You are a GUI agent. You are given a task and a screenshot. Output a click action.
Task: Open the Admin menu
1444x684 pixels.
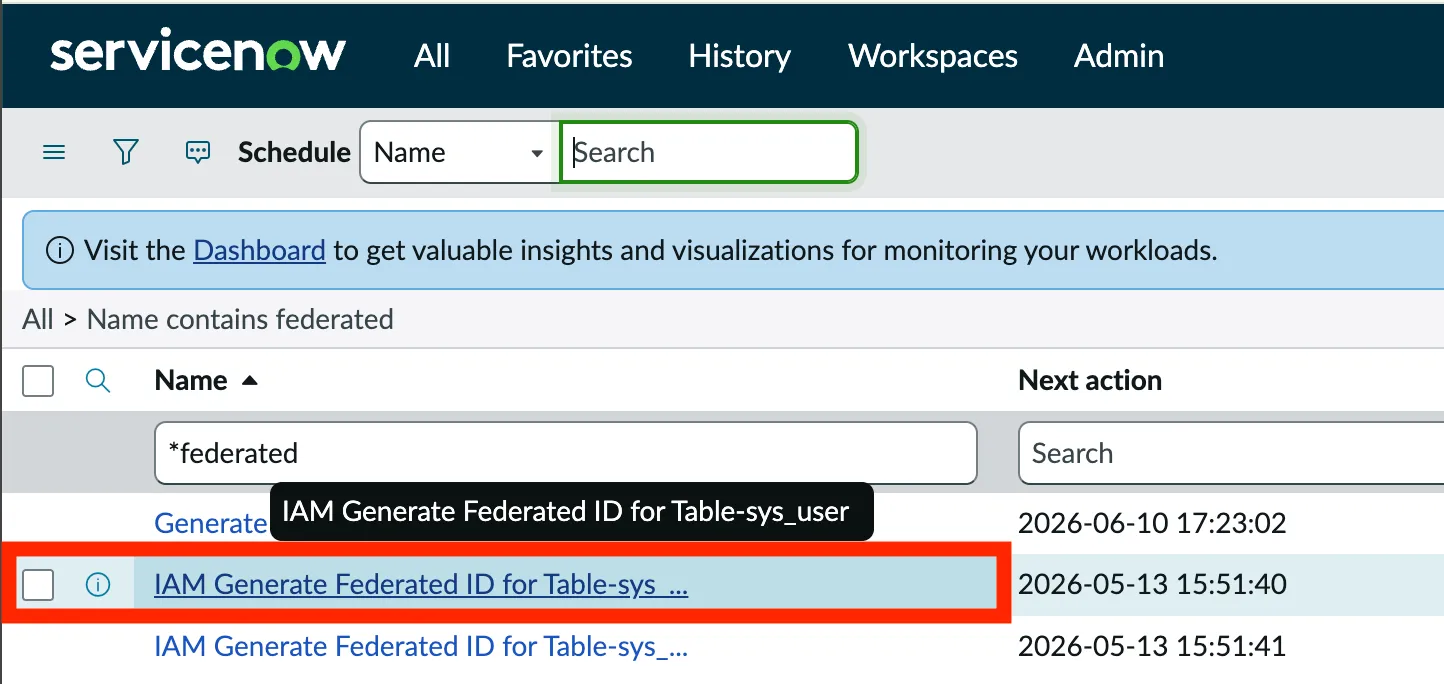(x=1119, y=56)
